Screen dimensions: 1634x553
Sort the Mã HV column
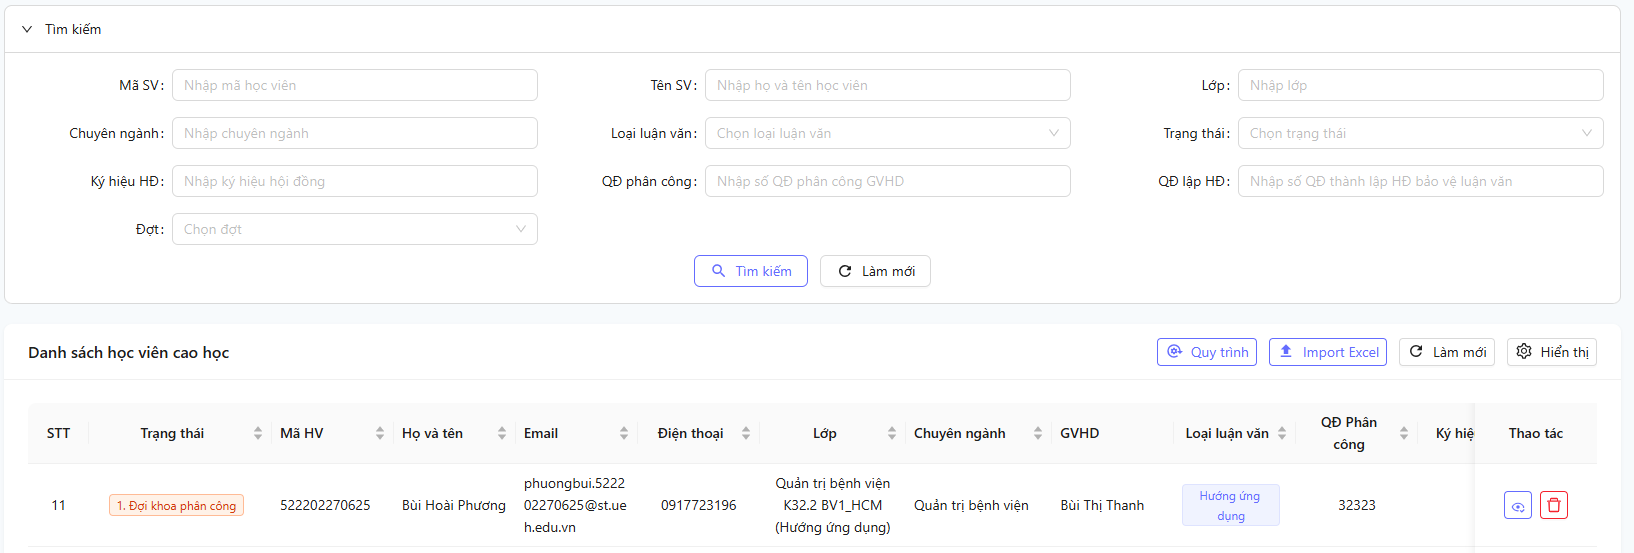[x=380, y=433]
